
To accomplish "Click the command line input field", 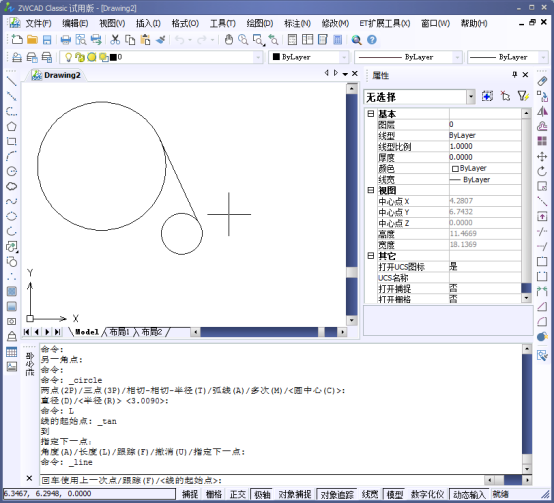I will (262, 480).
